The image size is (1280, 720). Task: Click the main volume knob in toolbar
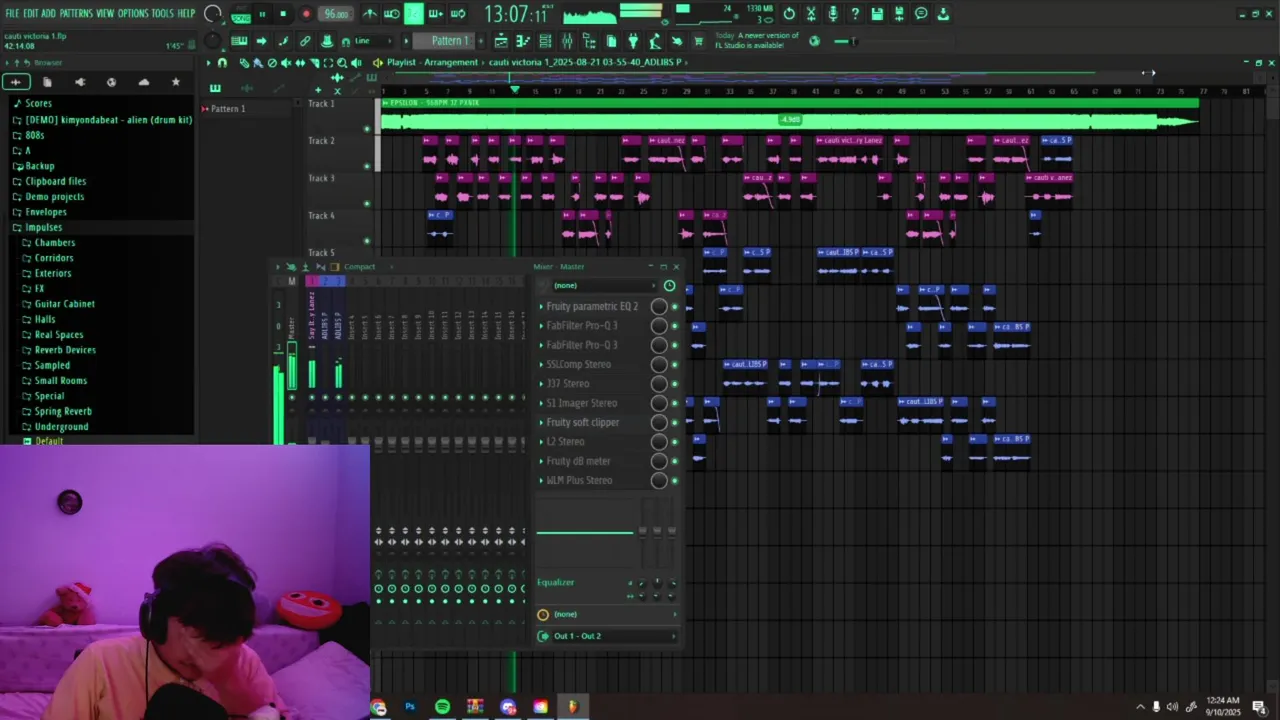coord(213,14)
